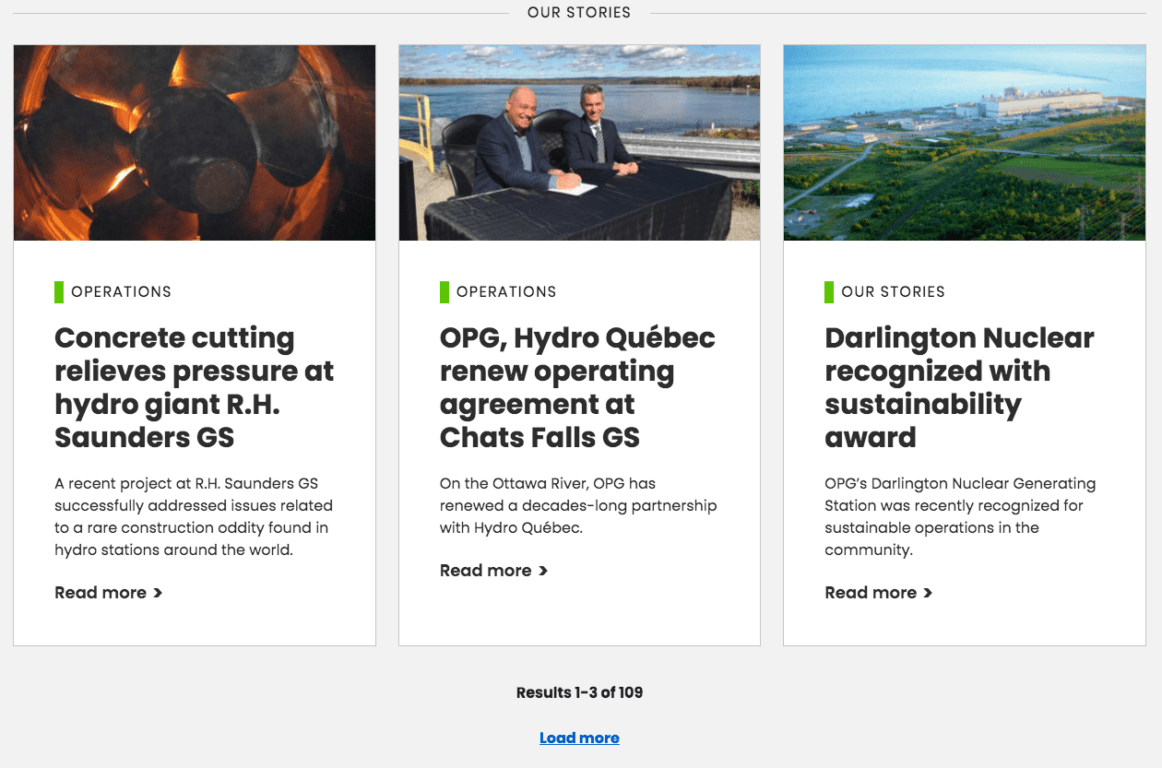This screenshot has height=768, width=1162.
Task: Open the signing photo for Chats Falls story
Action: click(x=580, y=142)
